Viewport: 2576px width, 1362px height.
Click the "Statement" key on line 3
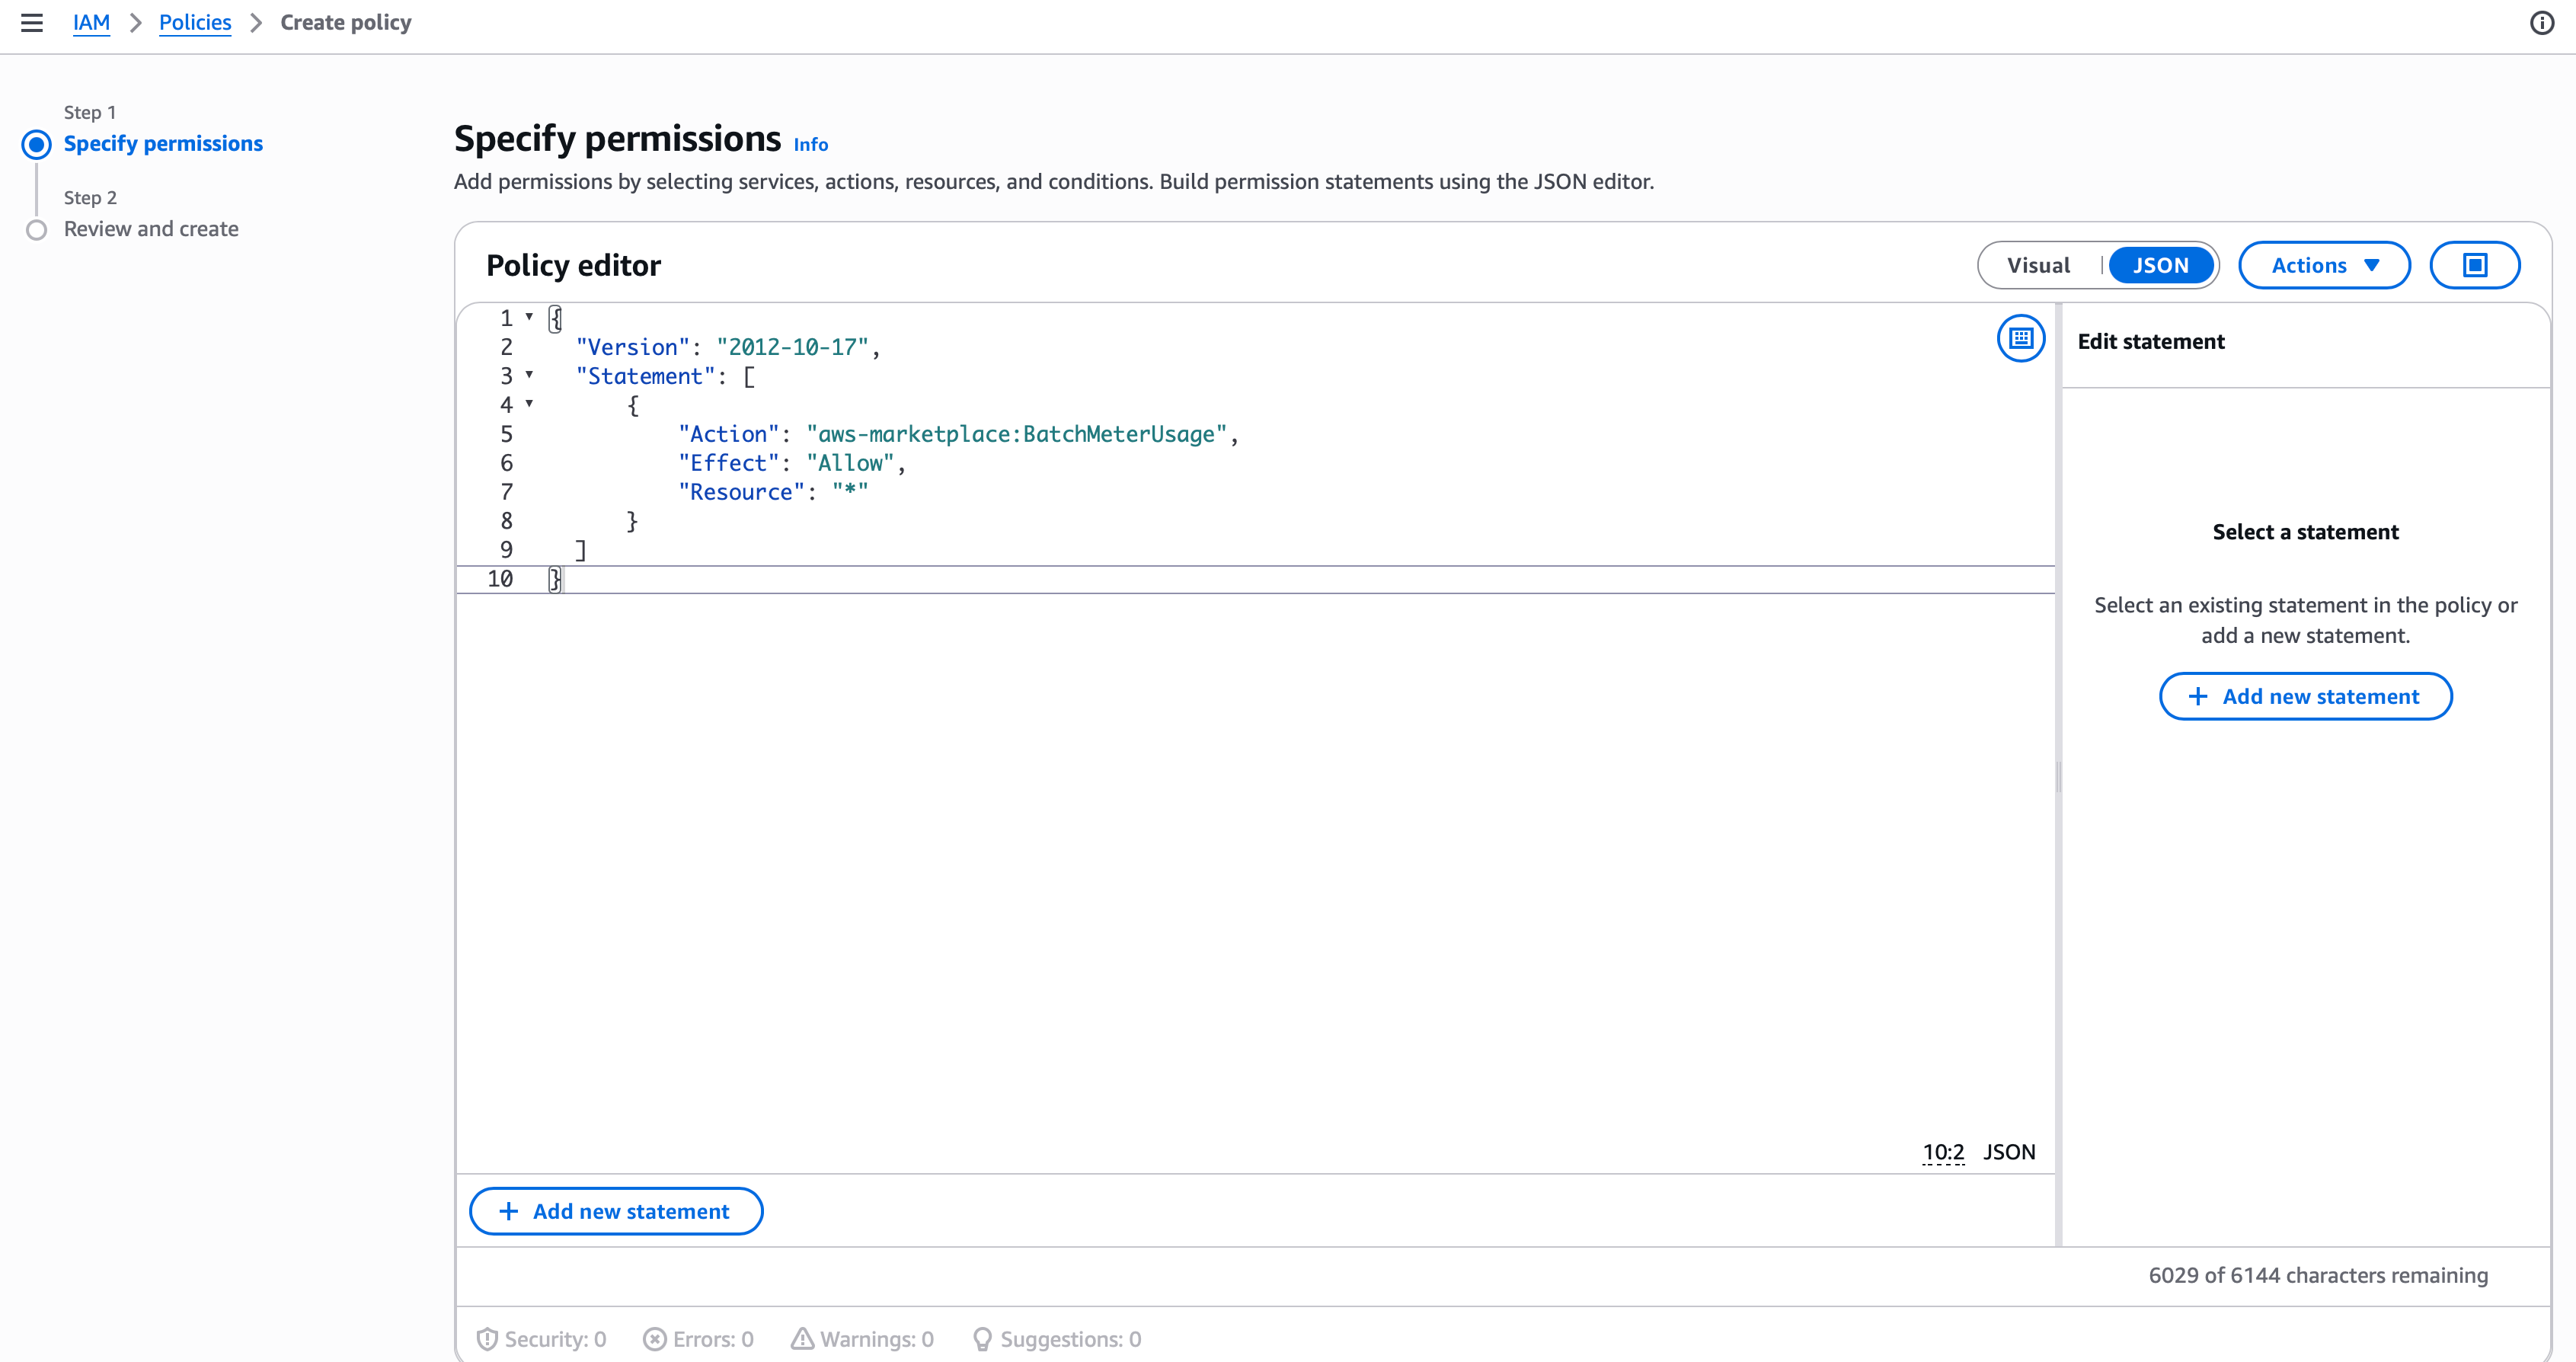[x=645, y=376]
